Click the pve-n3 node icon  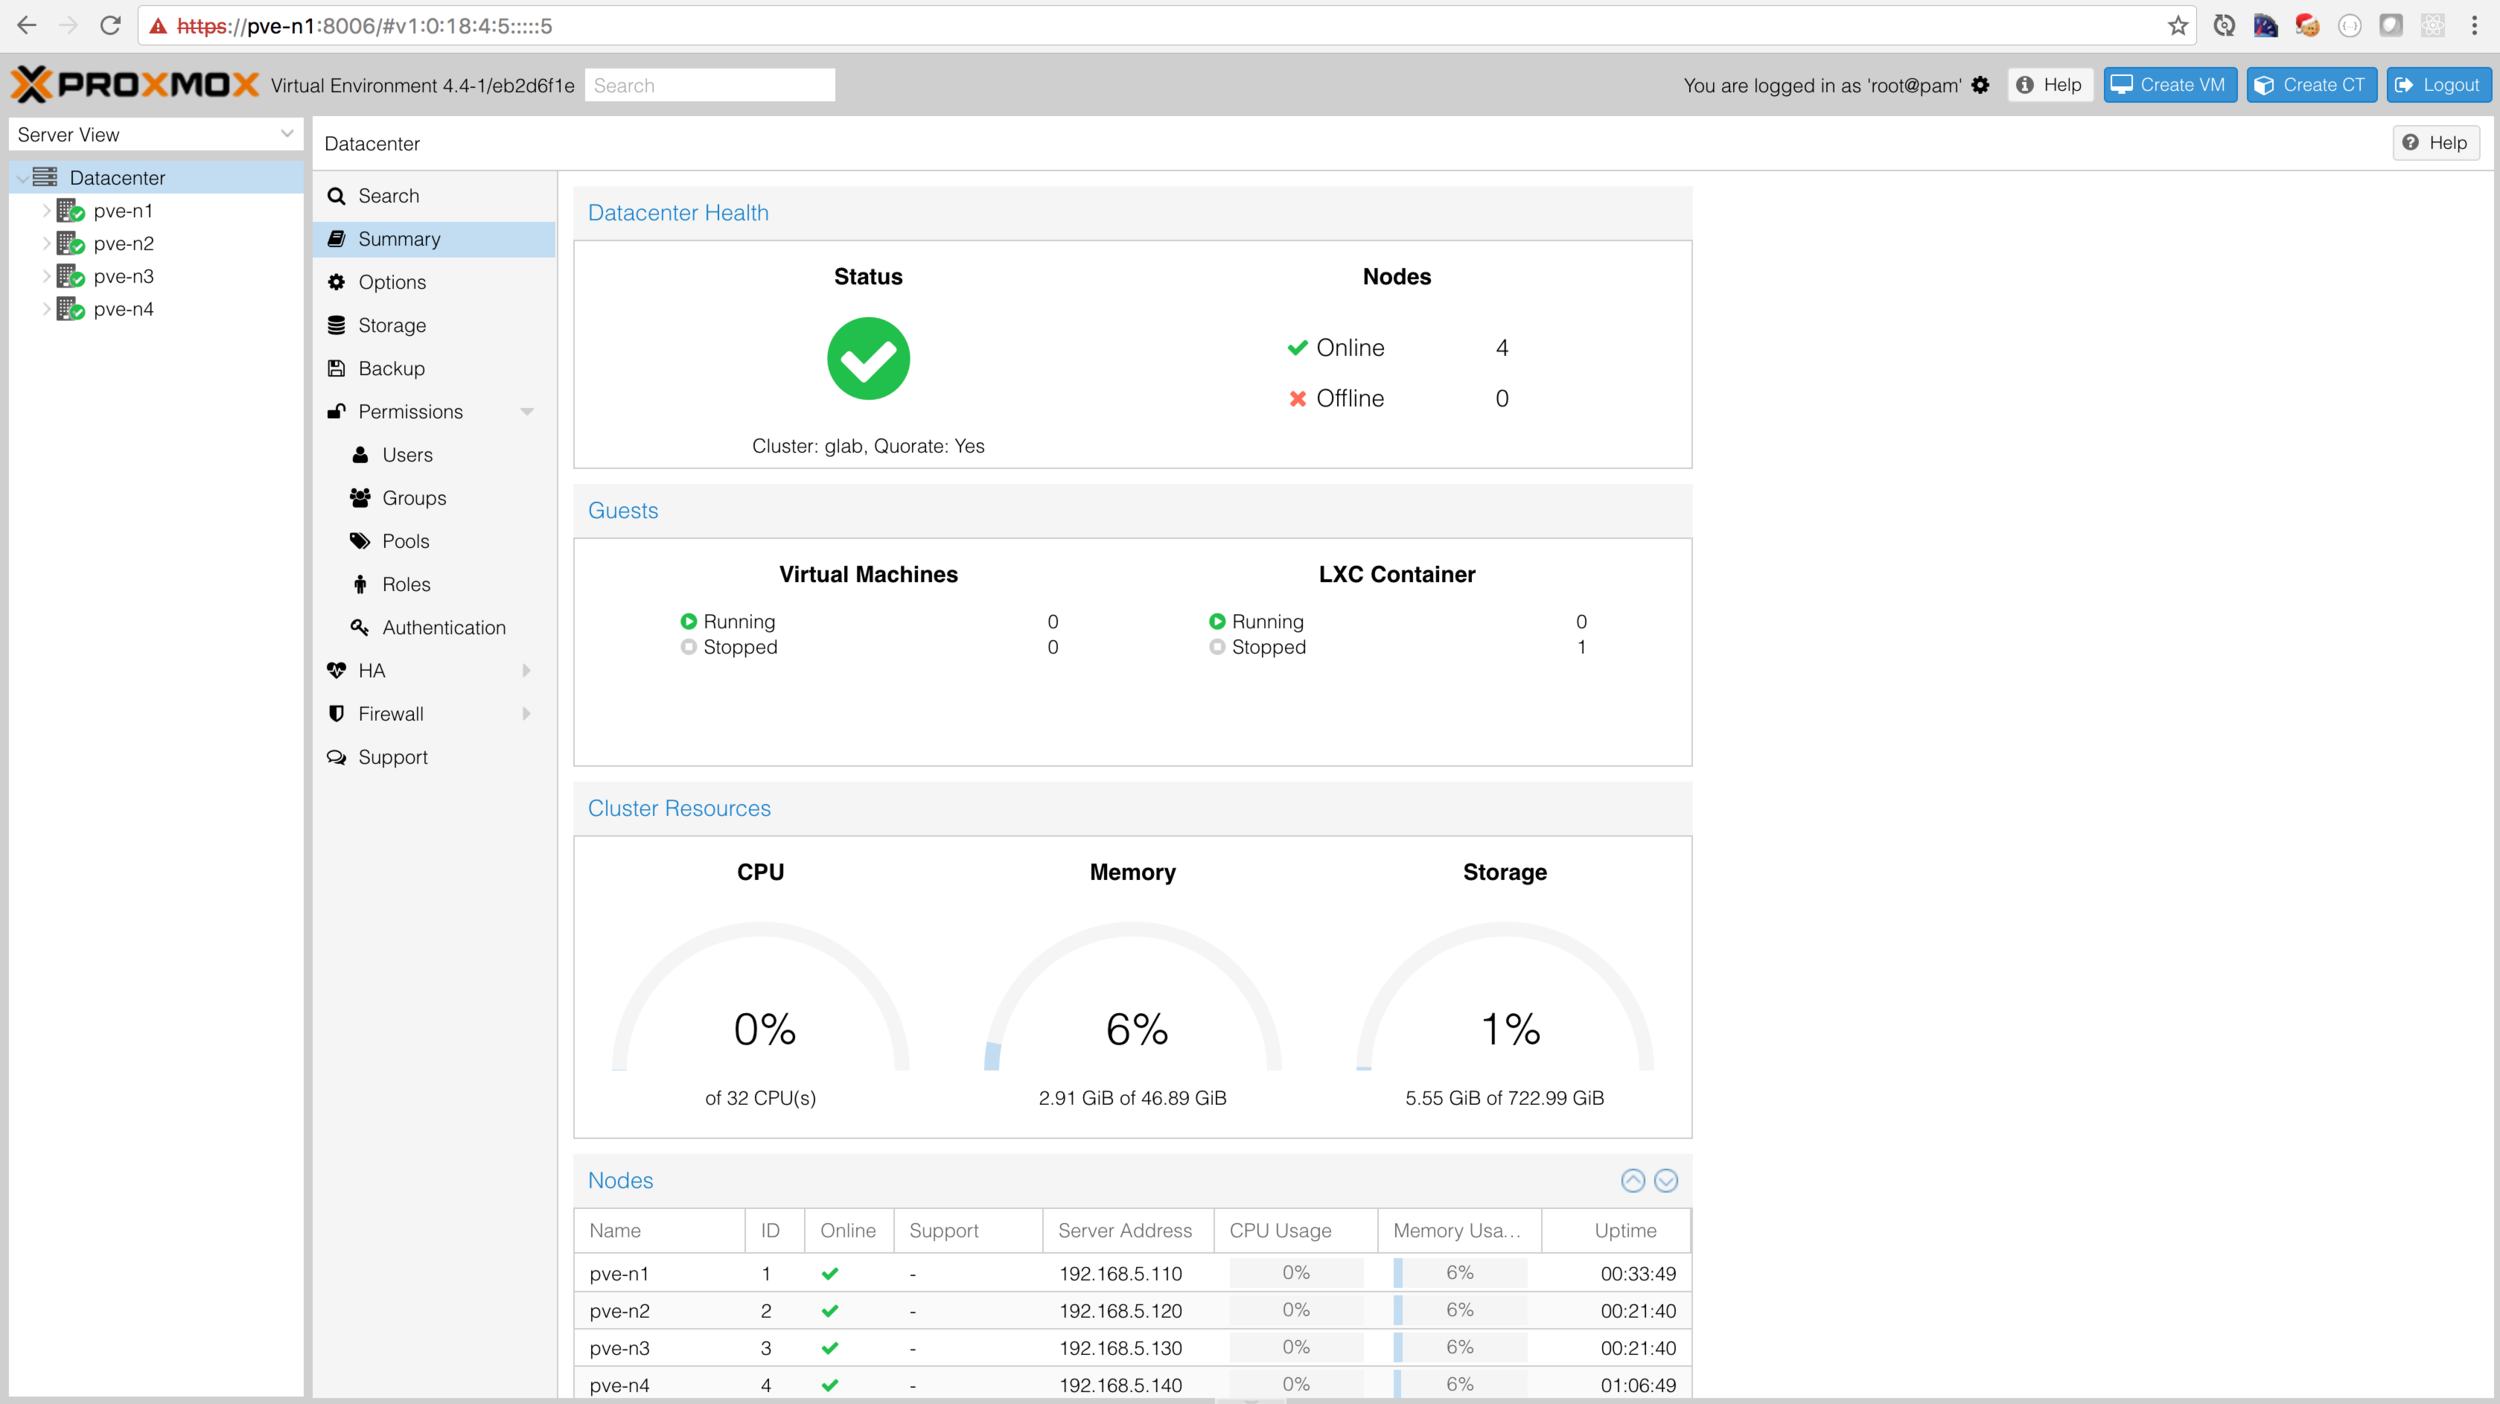point(71,276)
